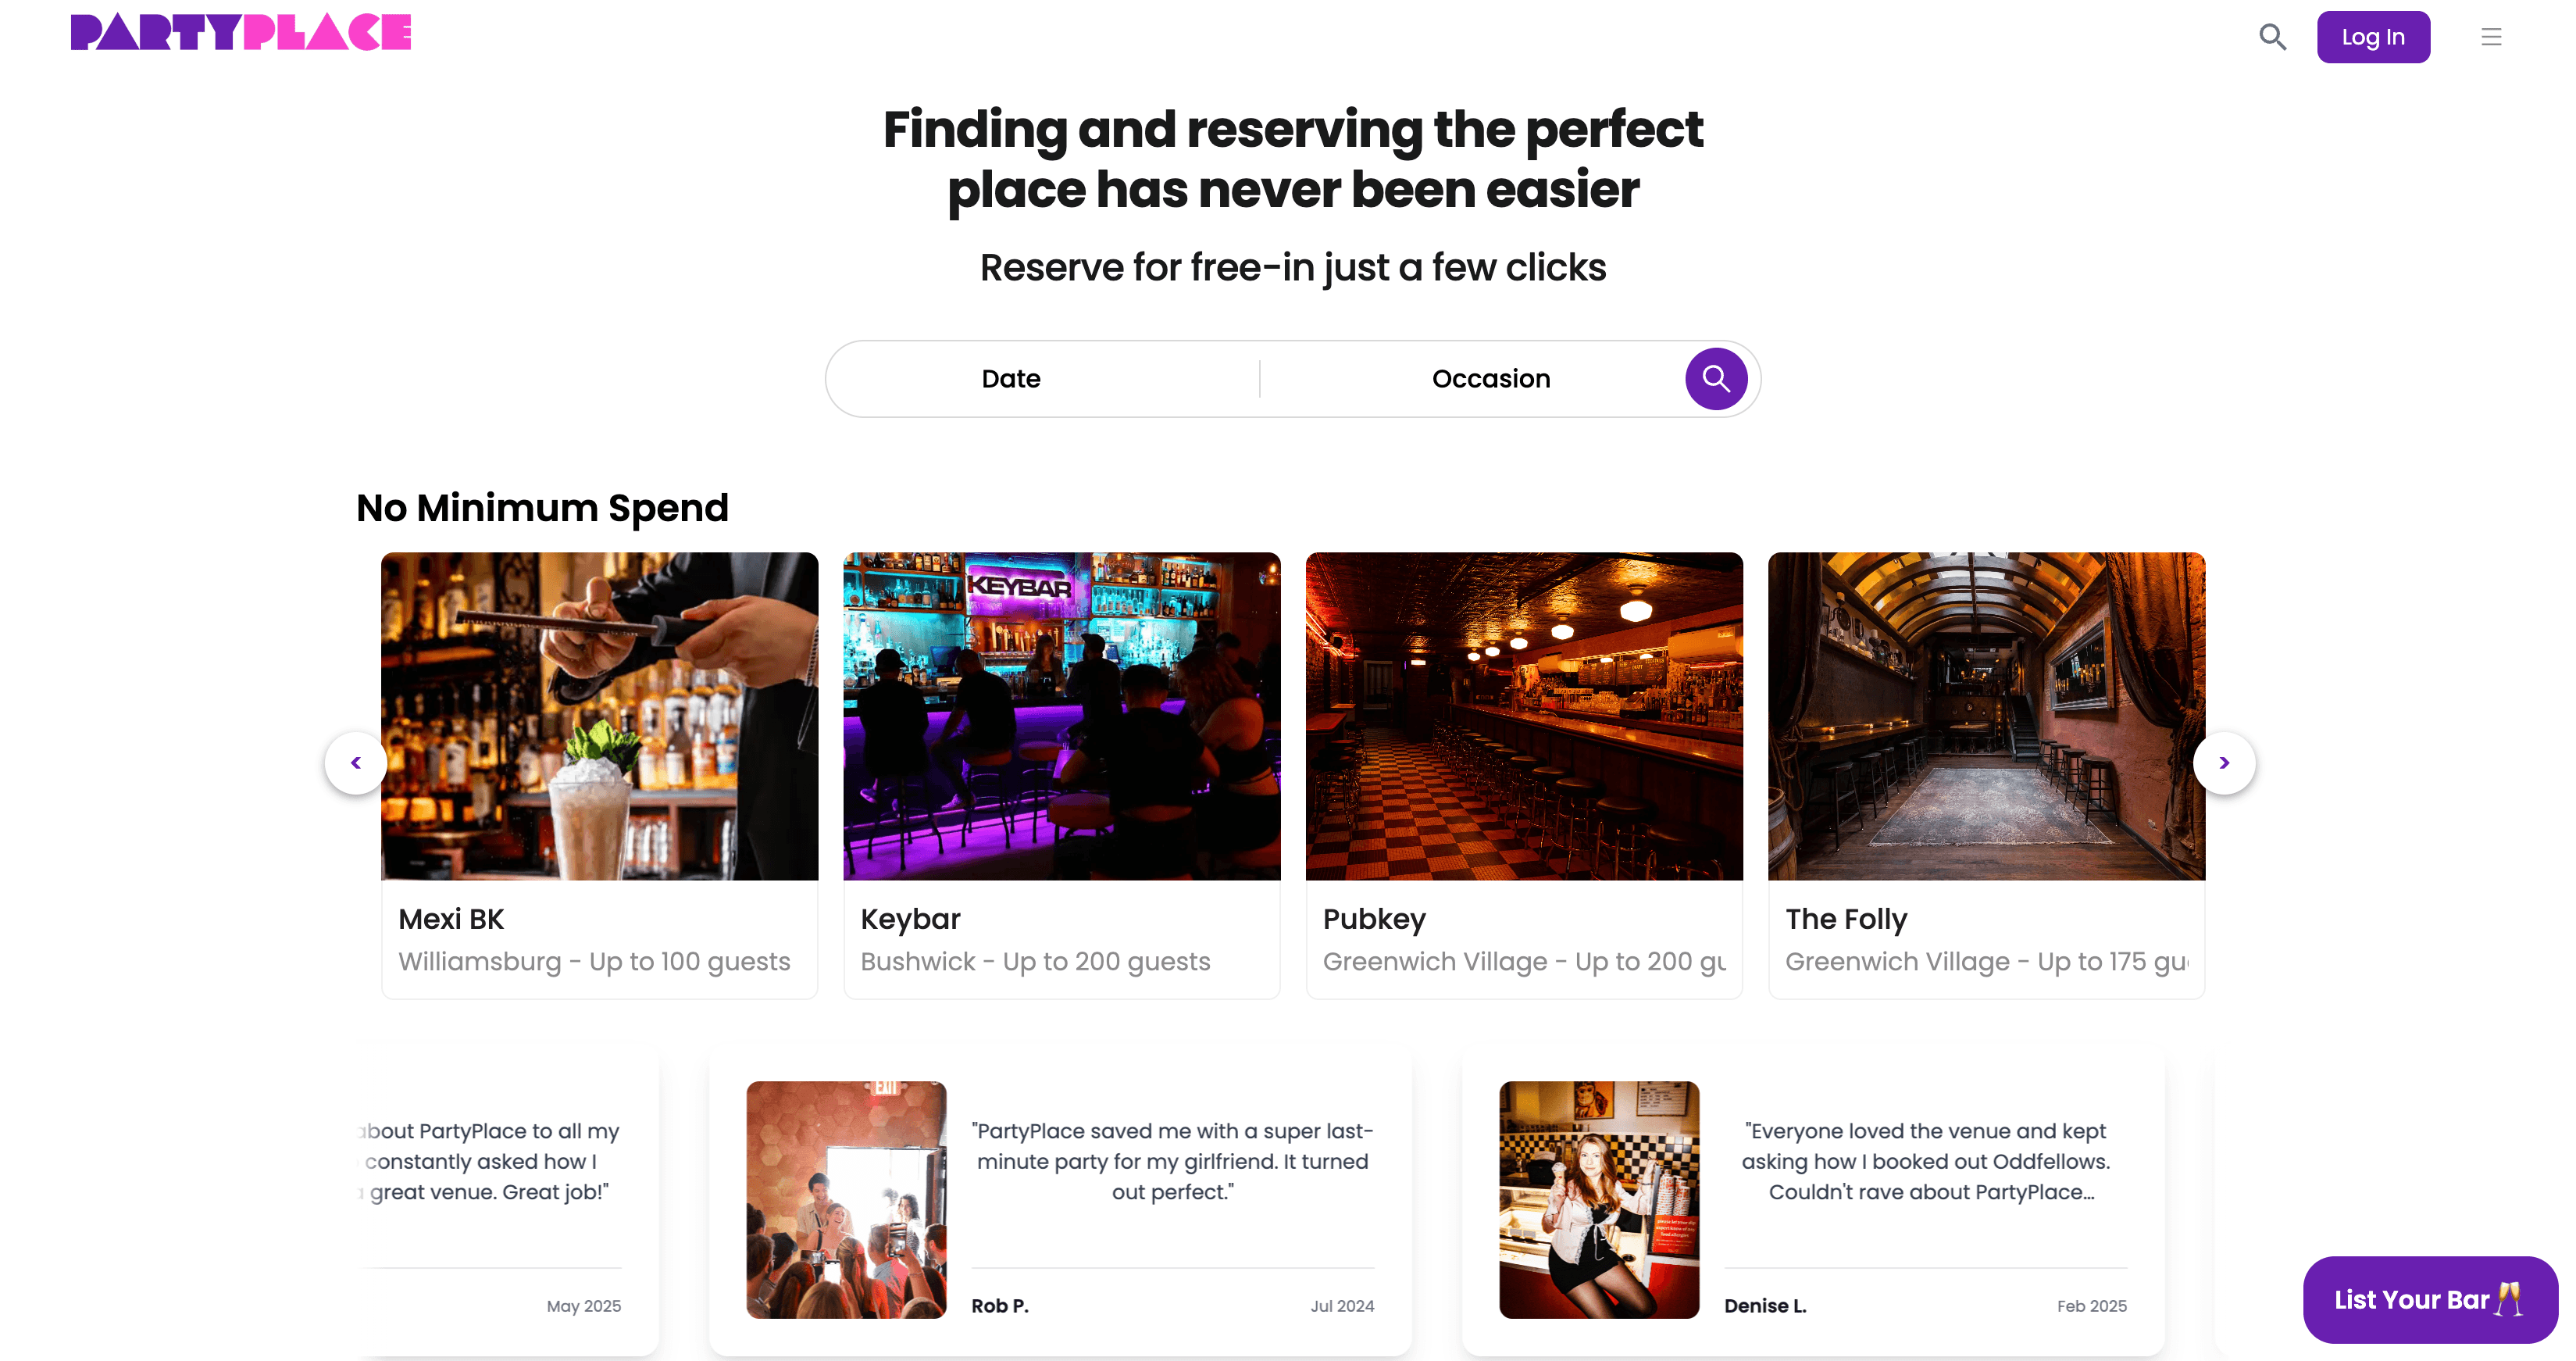
Task: Click the PartyPlace logo
Action: click(x=241, y=32)
